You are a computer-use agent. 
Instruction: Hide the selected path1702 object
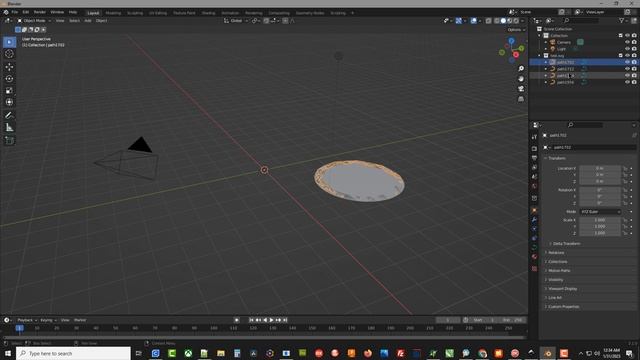(x=627, y=62)
